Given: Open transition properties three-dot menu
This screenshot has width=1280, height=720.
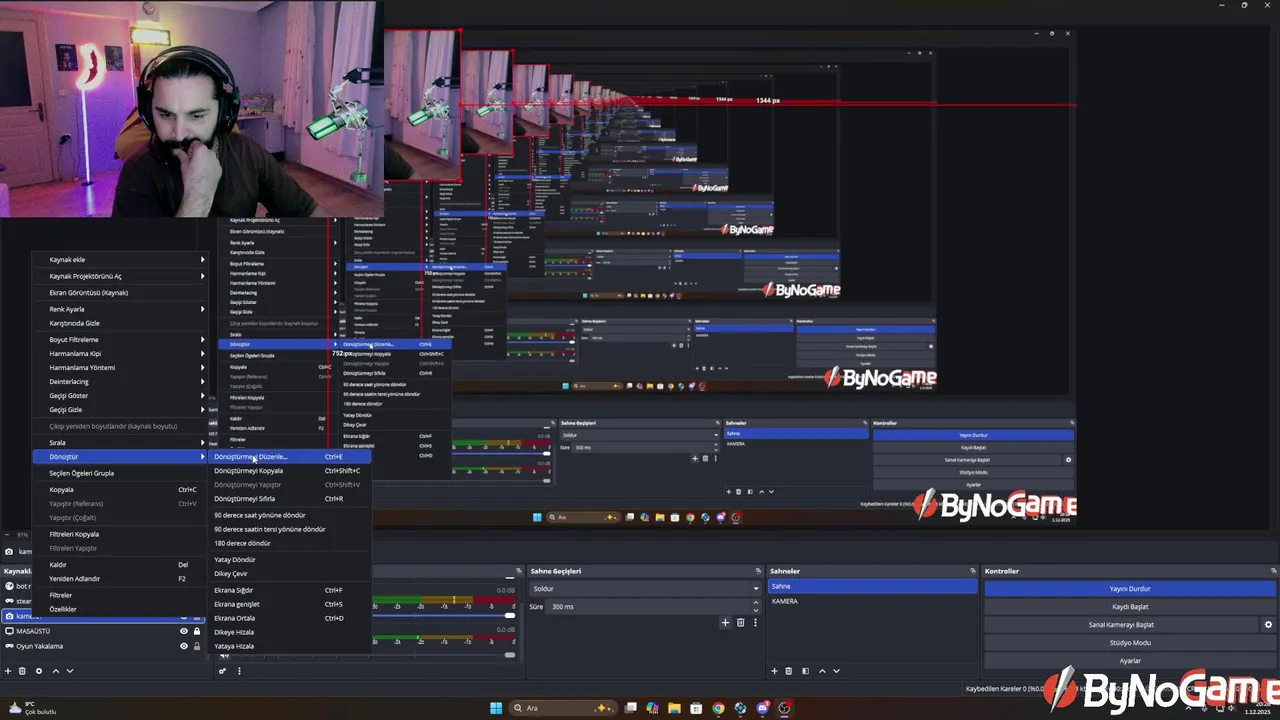Looking at the screenshot, I should pyautogui.click(x=755, y=622).
